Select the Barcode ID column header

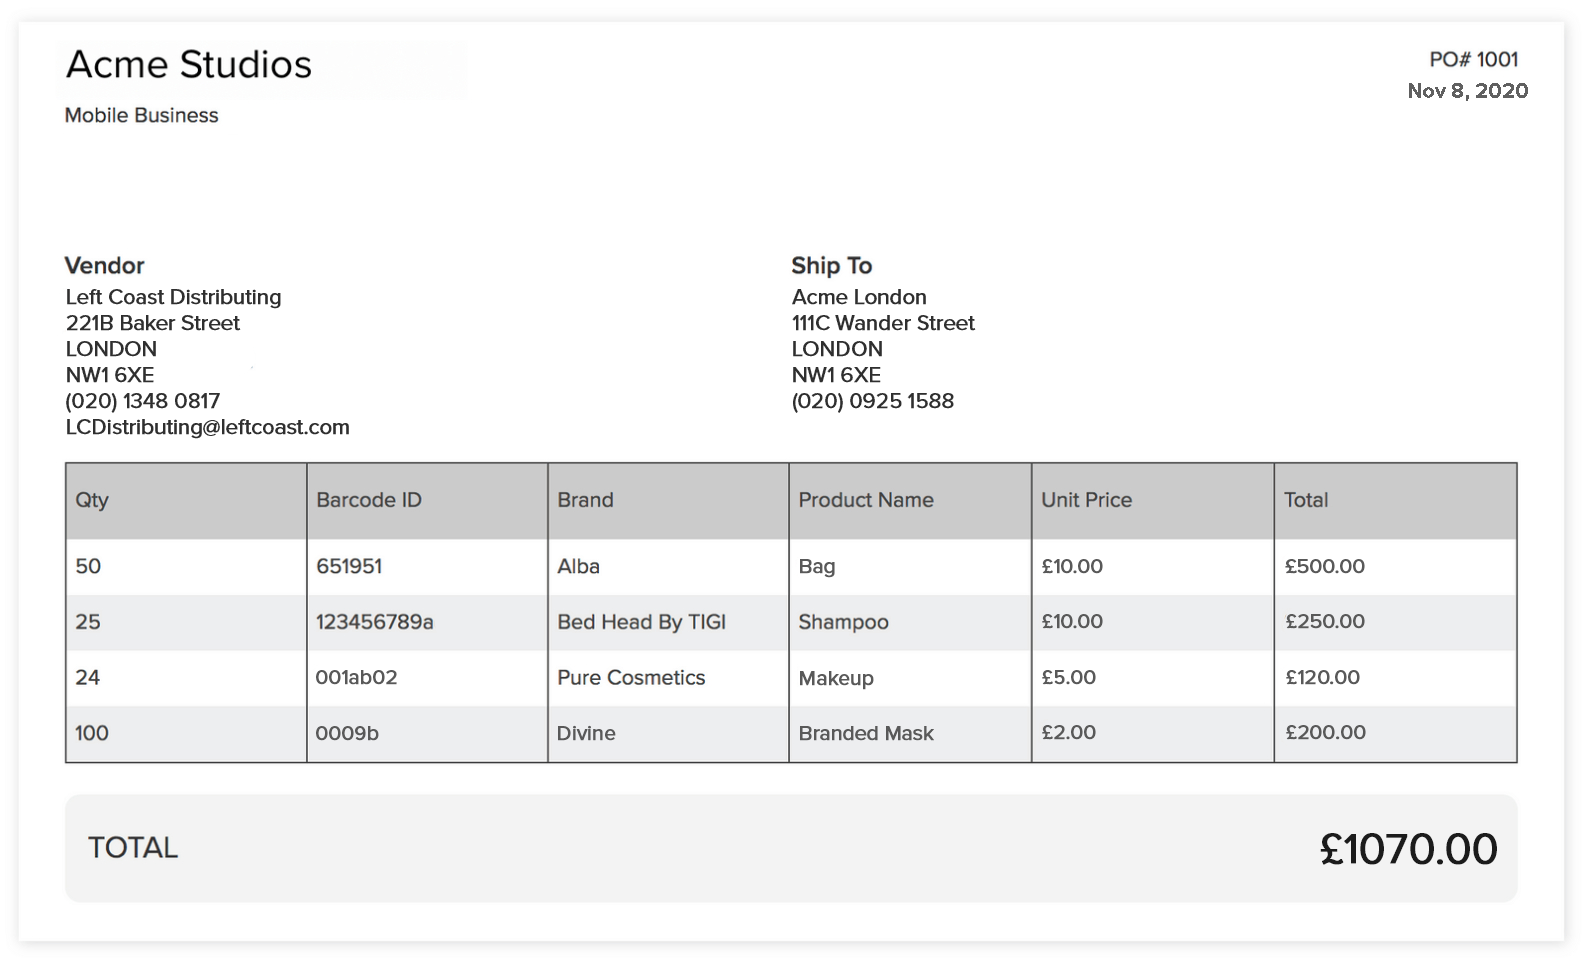(x=369, y=500)
